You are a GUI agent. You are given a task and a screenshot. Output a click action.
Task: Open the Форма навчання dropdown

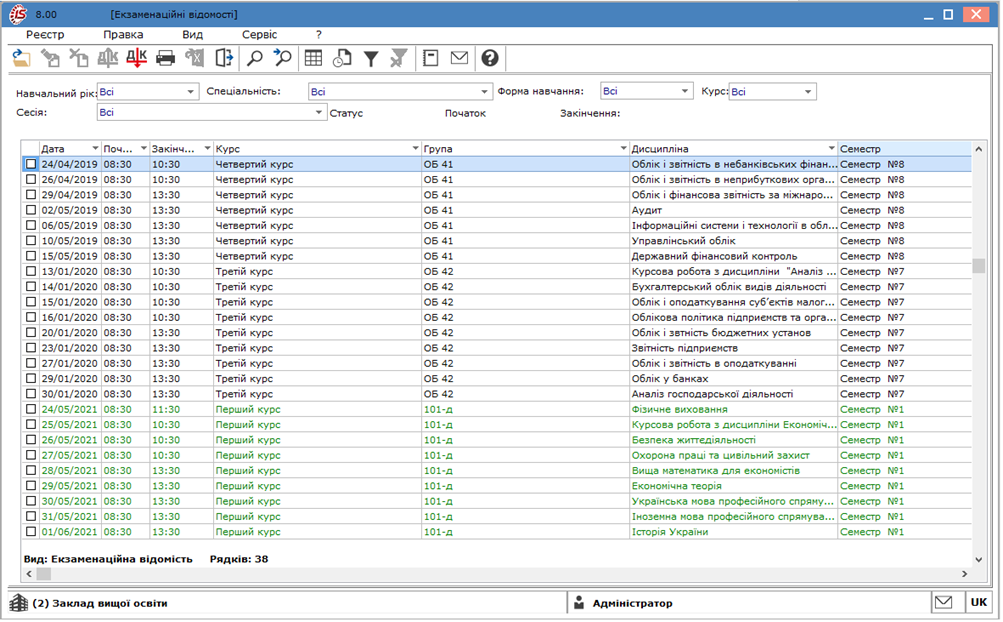click(684, 92)
